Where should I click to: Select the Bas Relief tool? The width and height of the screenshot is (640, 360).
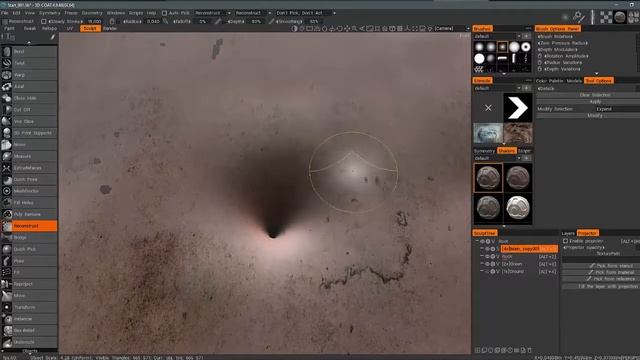[29, 331]
